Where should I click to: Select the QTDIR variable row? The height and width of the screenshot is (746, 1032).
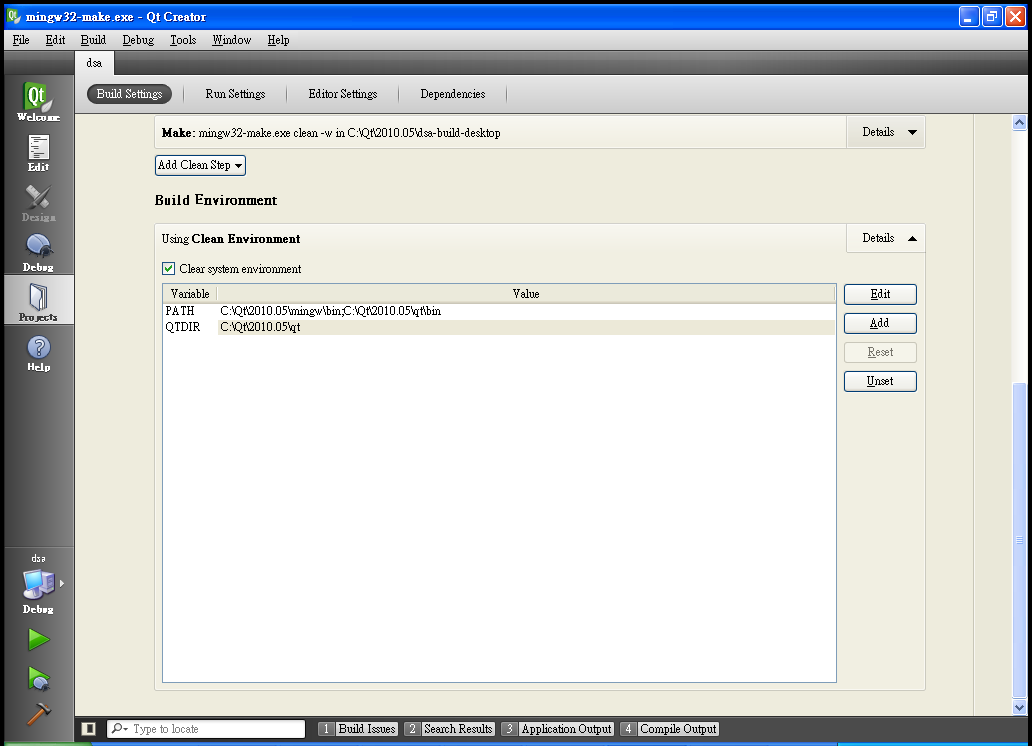pyautogui.click(x=499, y=327)
